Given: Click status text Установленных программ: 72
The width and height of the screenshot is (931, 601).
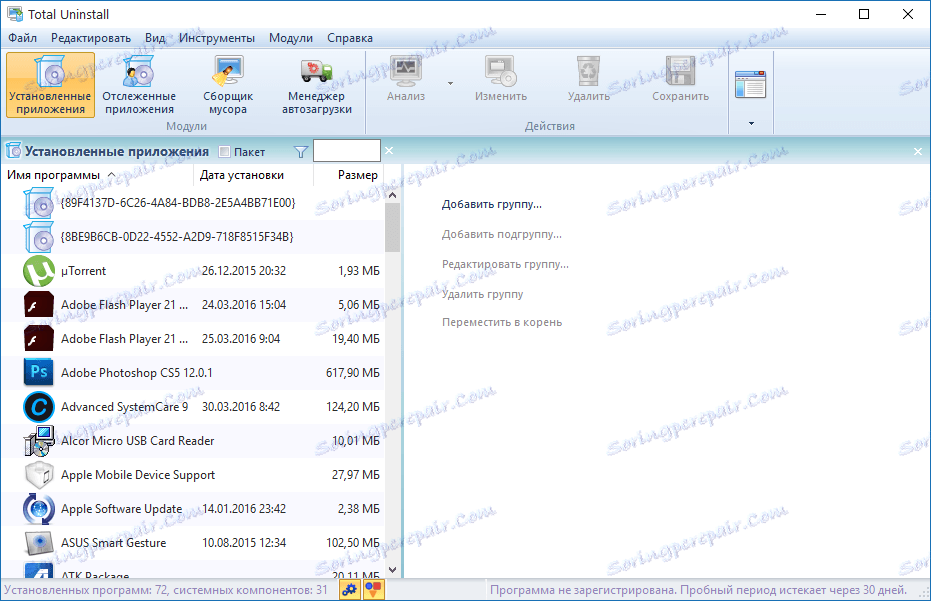Looking at the screenshot, I should tap(86, 590).
